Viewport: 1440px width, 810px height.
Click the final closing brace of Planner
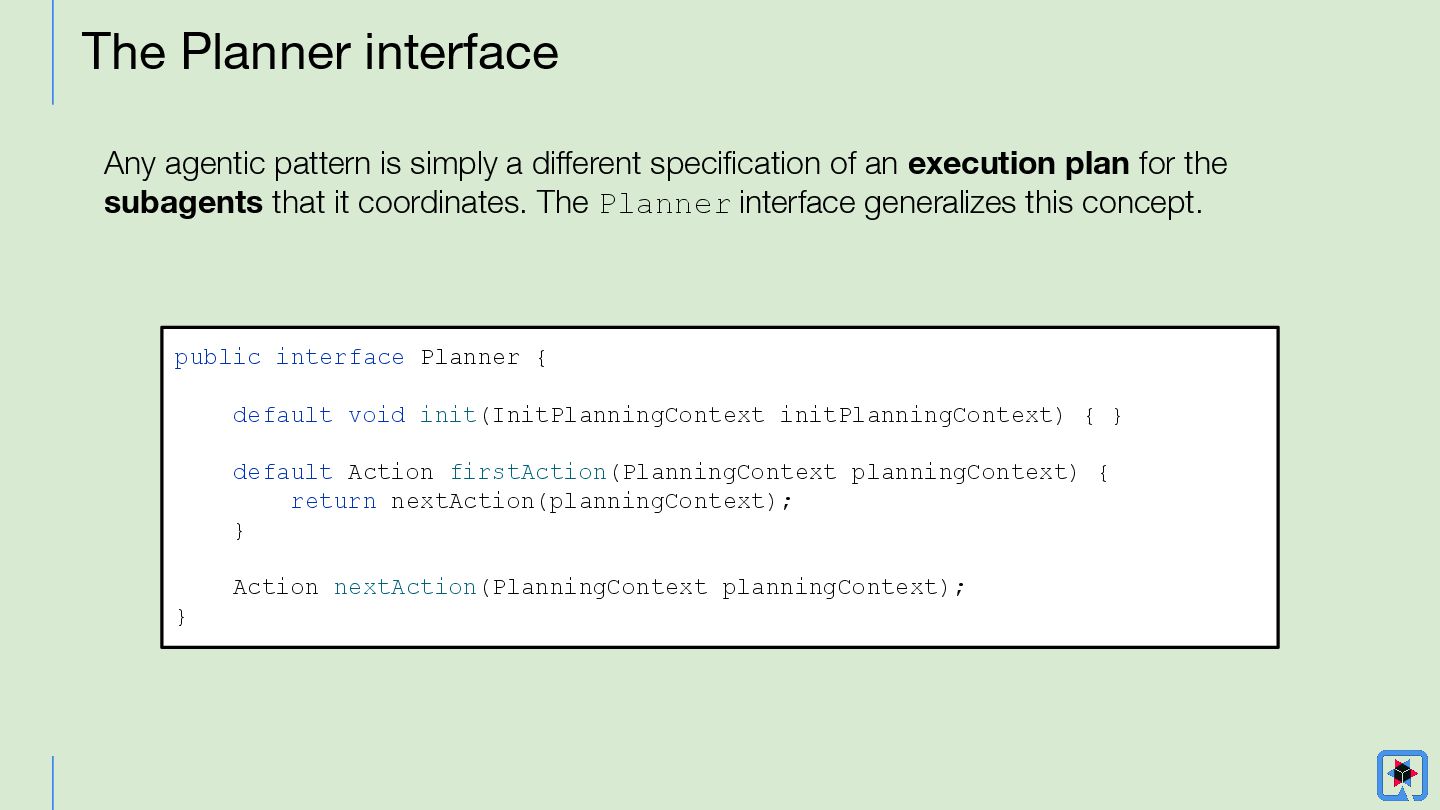coord(181,617)
